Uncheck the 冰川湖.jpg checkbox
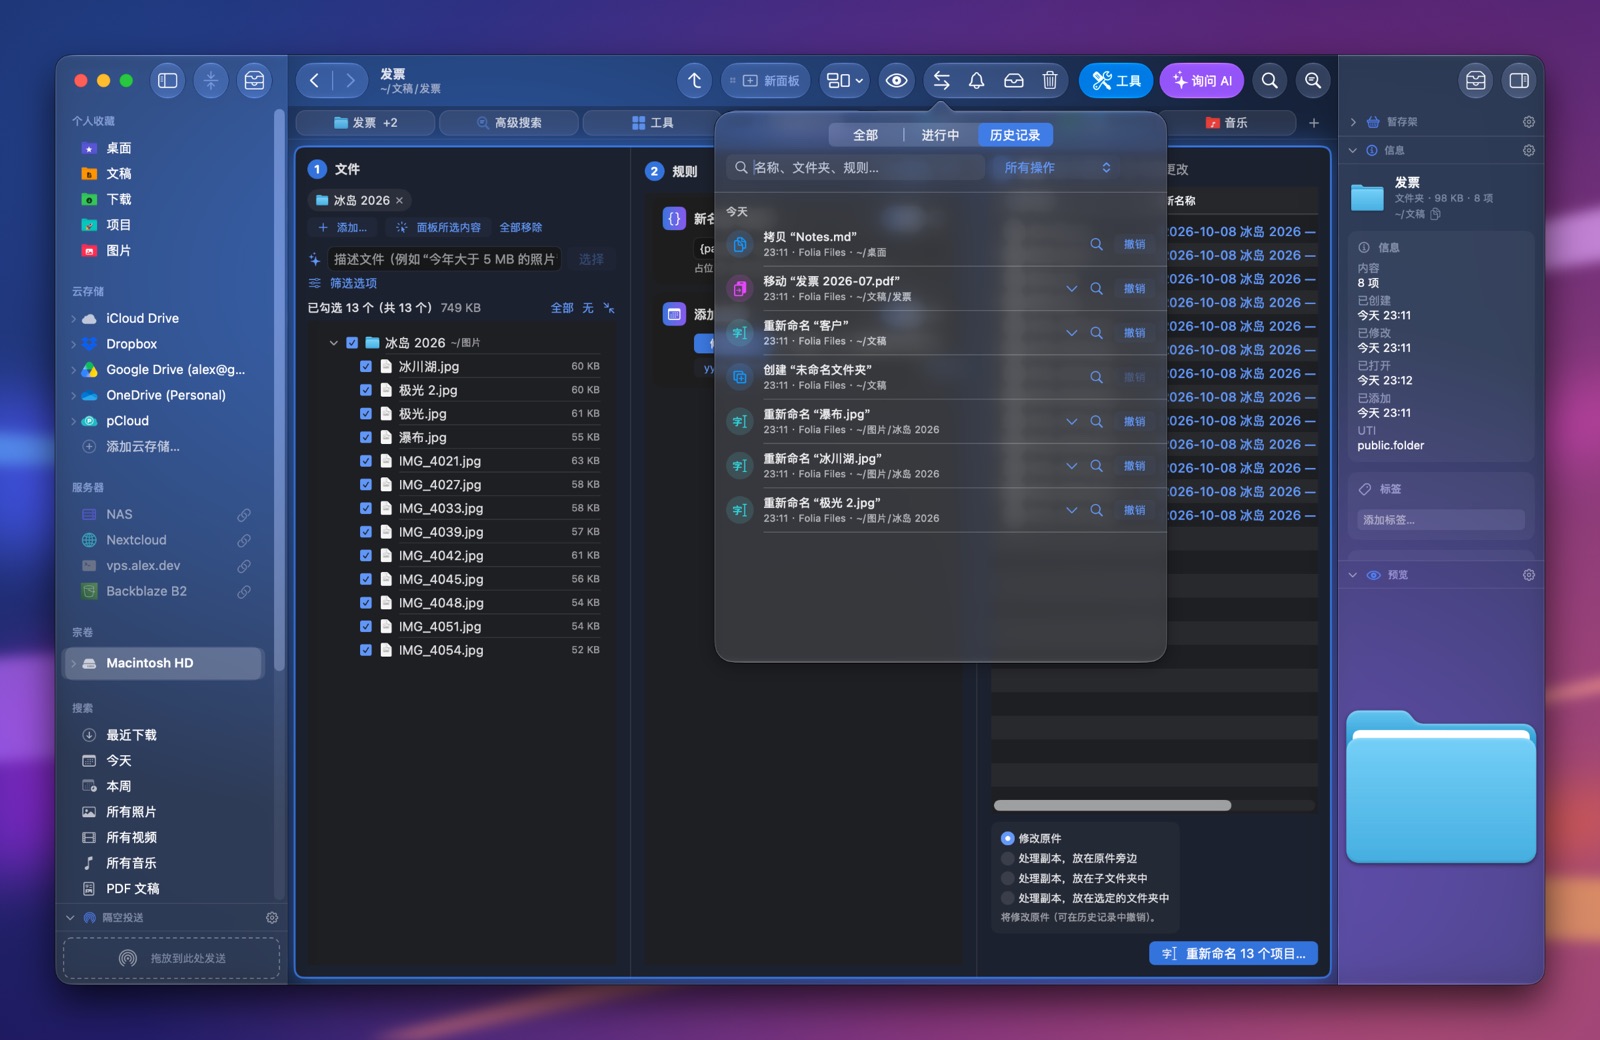1600x1040 pixels. click(x=366, y=367)
